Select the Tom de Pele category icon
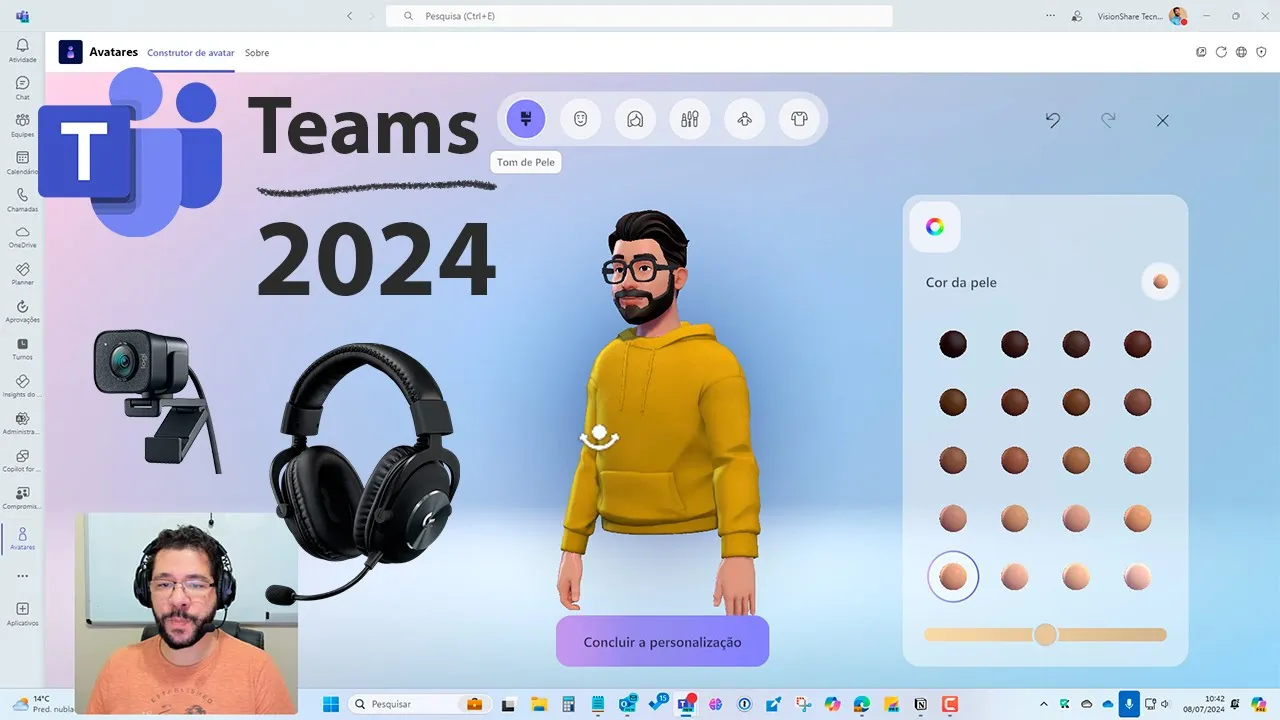The width and height of the screenshot is (1280, 720). pyautogui.click(x=526, y=119)
